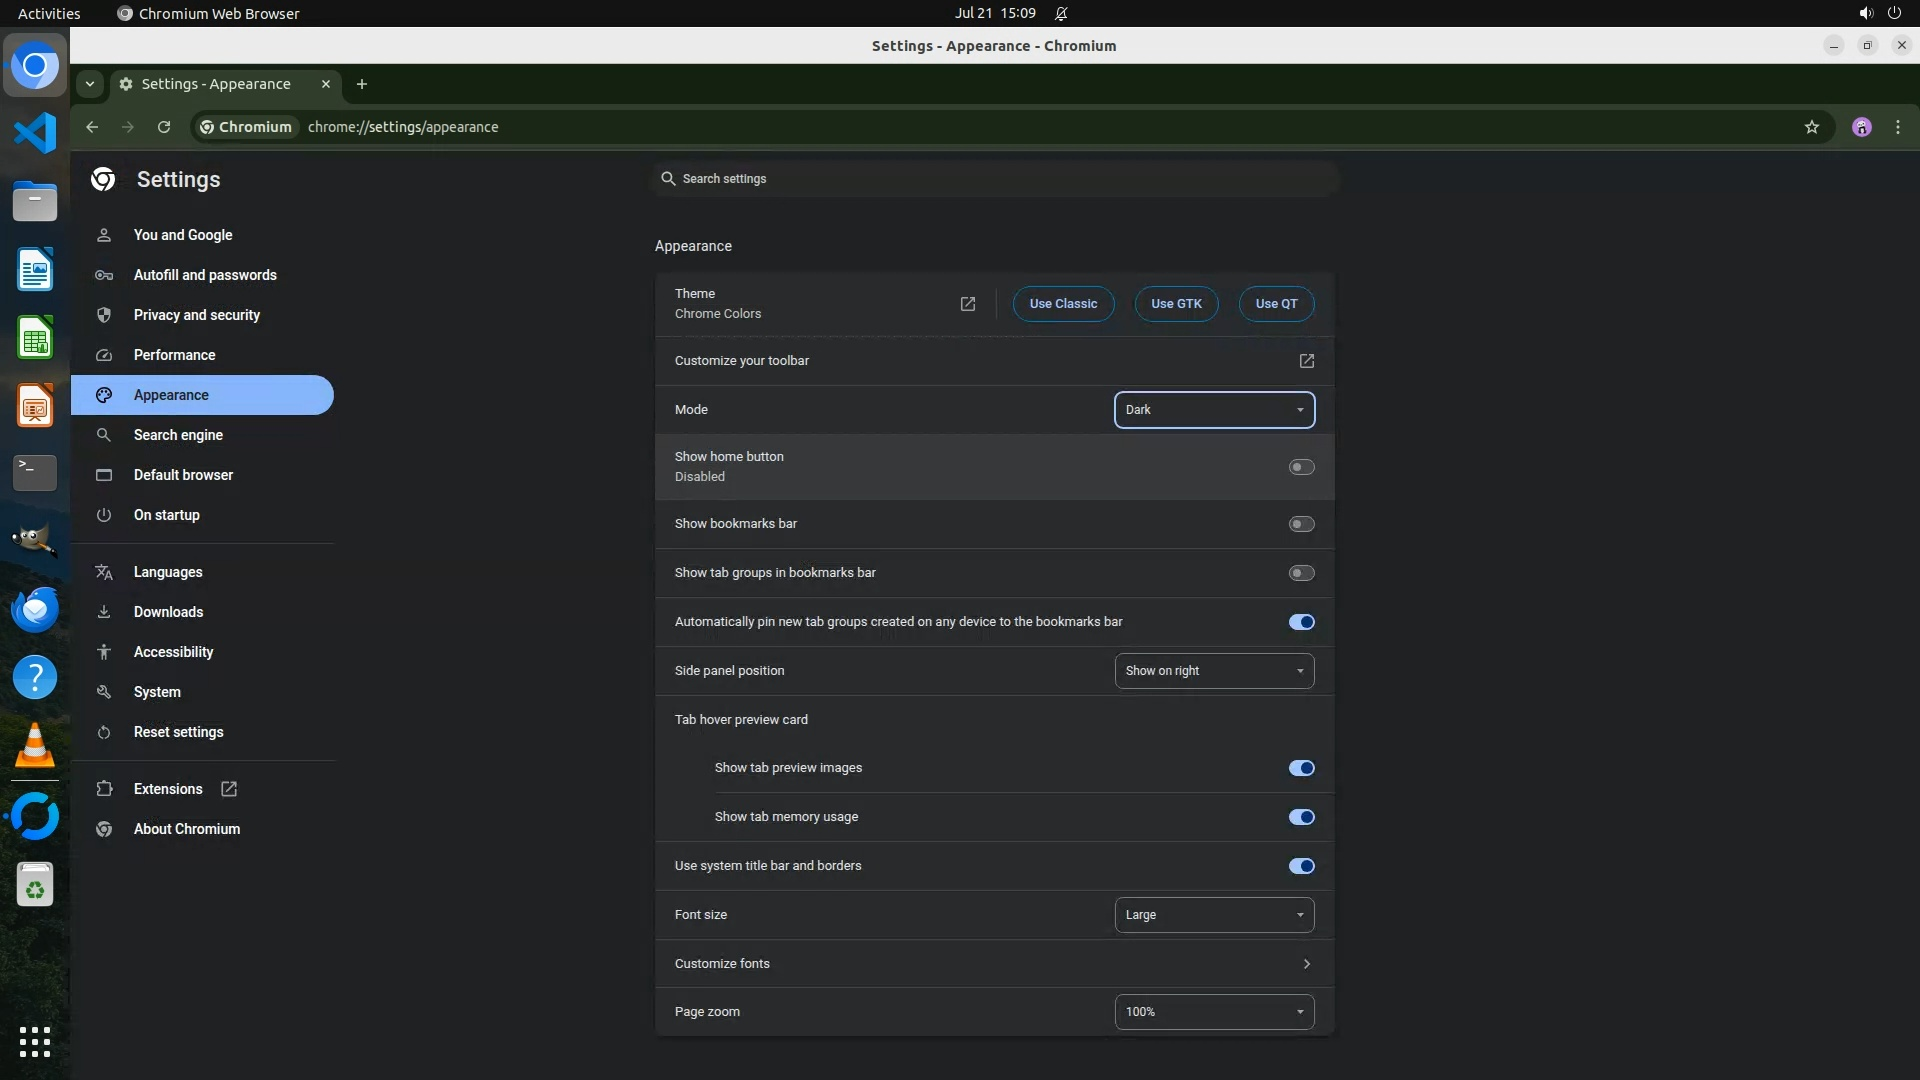Click the profile avatar icon
Screen dimensions: 1920x1080
pos(1861,127)
